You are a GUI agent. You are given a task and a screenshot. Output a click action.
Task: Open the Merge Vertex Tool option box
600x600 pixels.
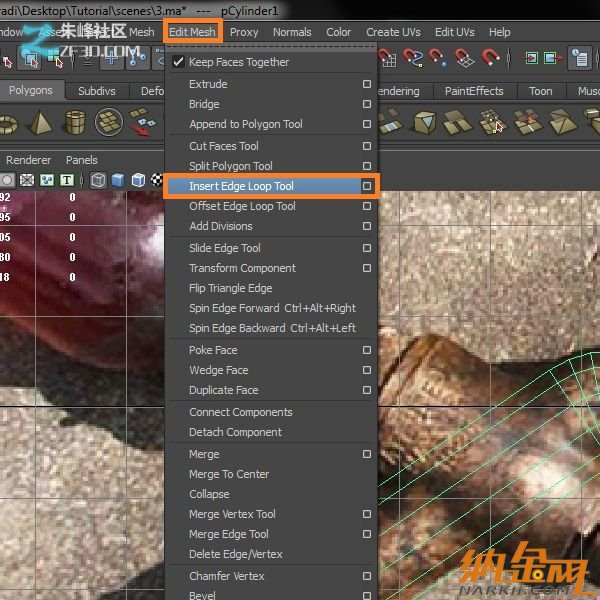[367, 514]
